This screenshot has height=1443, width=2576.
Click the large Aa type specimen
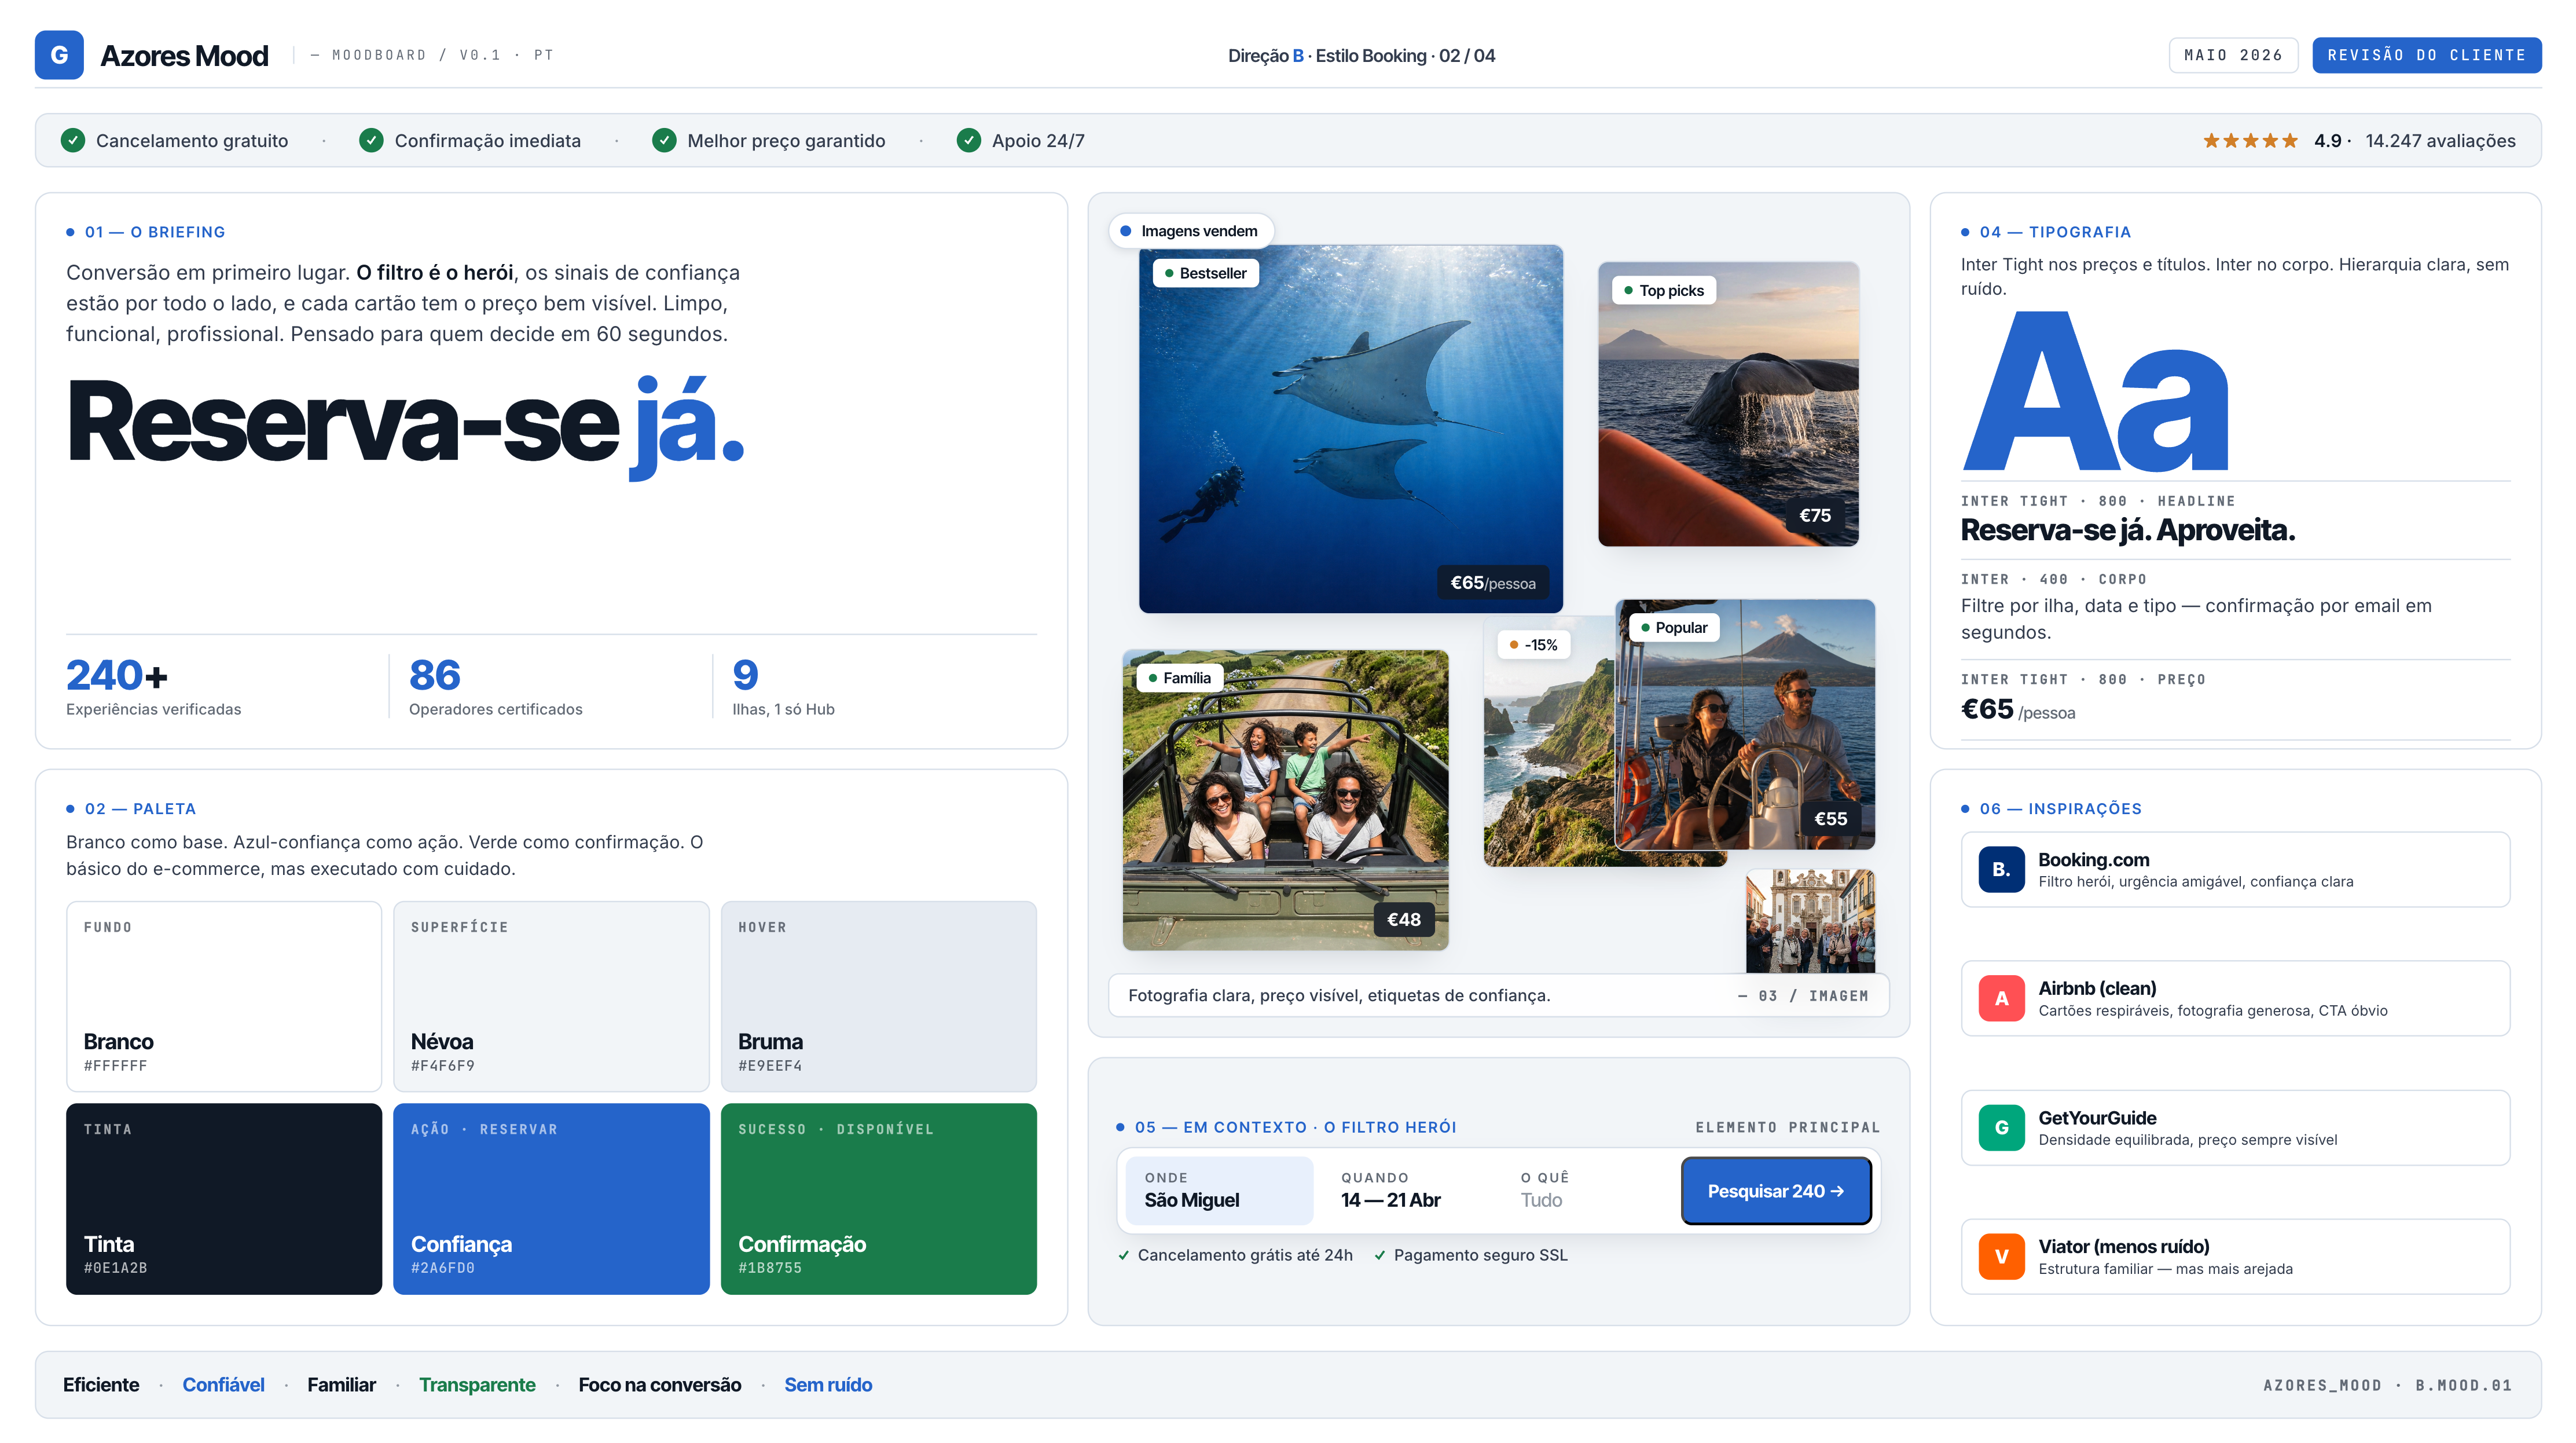click(x=2095, y=391)
